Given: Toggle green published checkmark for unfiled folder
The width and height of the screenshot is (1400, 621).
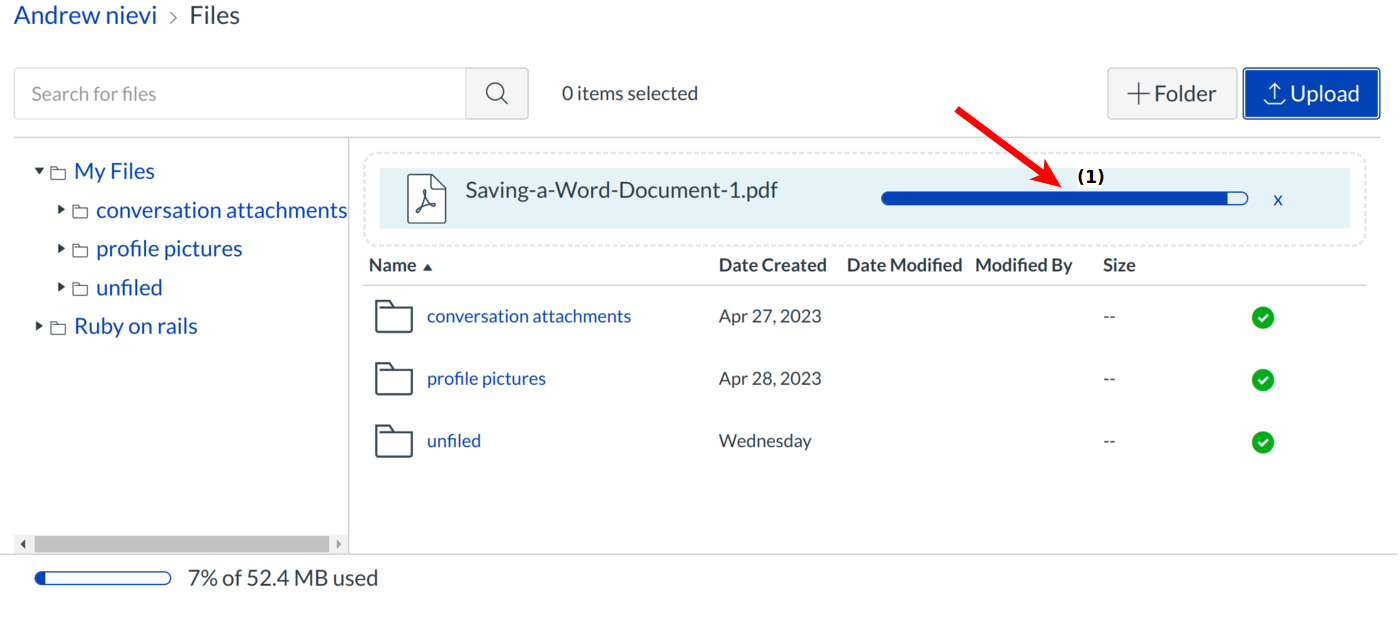Looking at the screenshot, I should pyautogui.click(x=1262, y=442).
